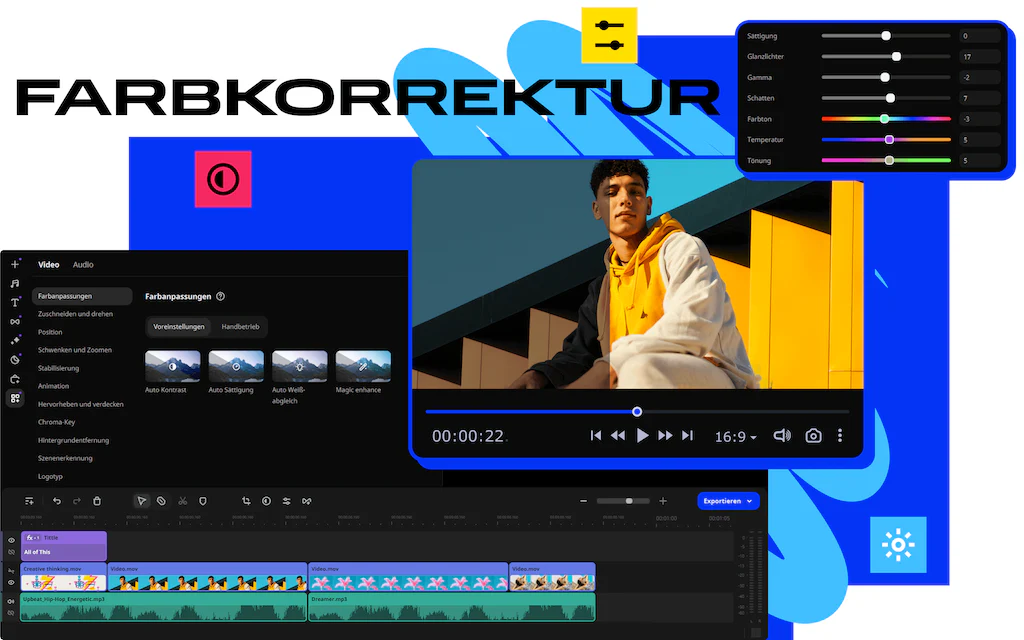Select the Dreamer.mp3 audio clip

[452, 607]
